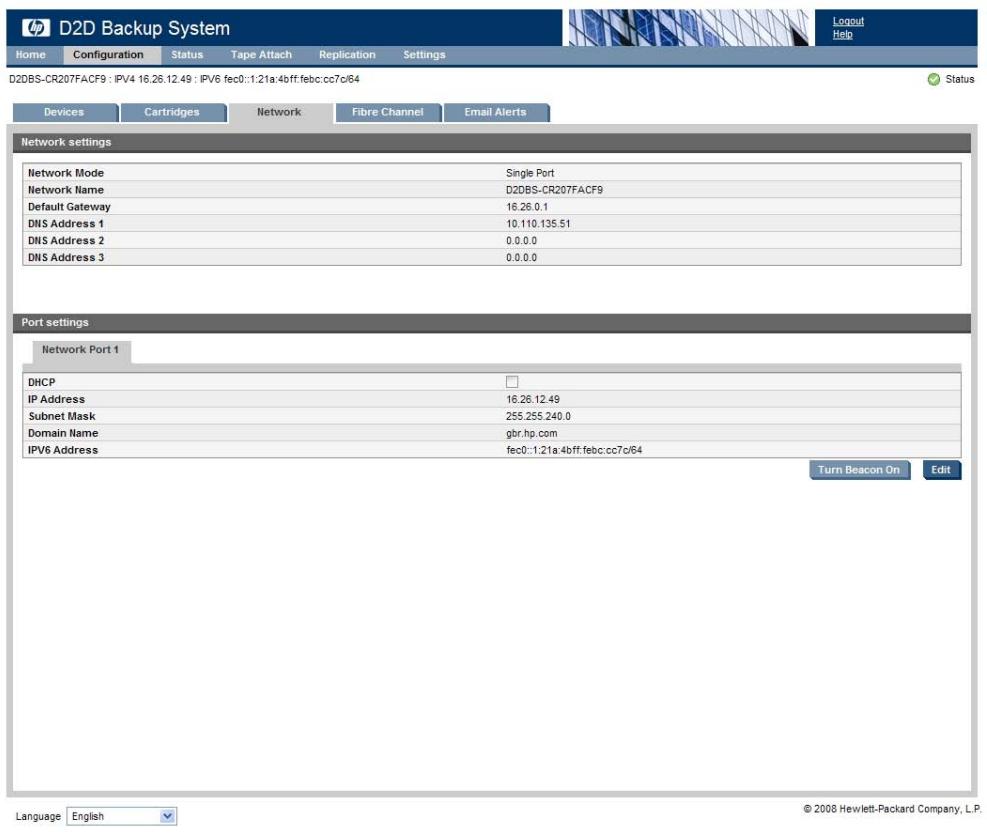Switch to the Devices tab
This screenshot has width=987, height=834.
click(x=65, y=112)
